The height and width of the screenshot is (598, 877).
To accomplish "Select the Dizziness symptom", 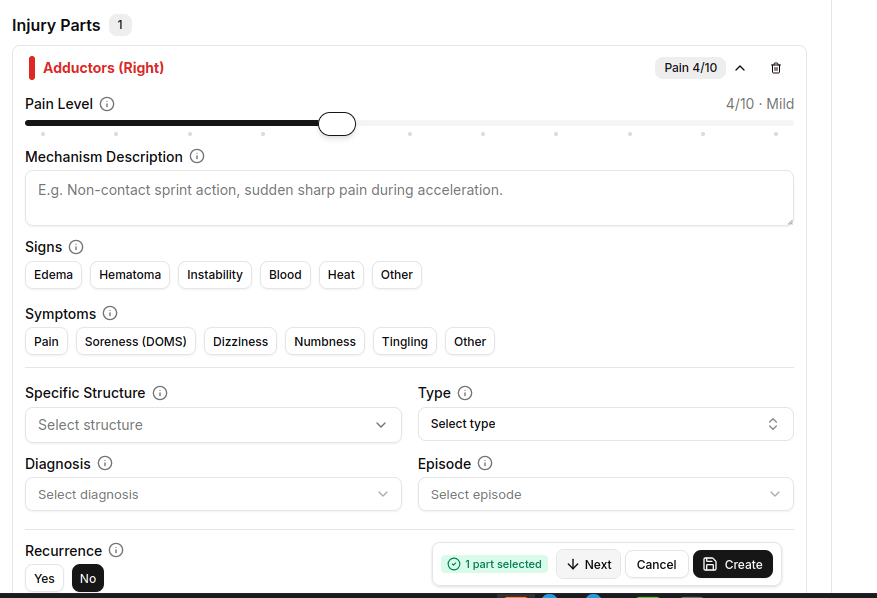I will click(241, 342).
